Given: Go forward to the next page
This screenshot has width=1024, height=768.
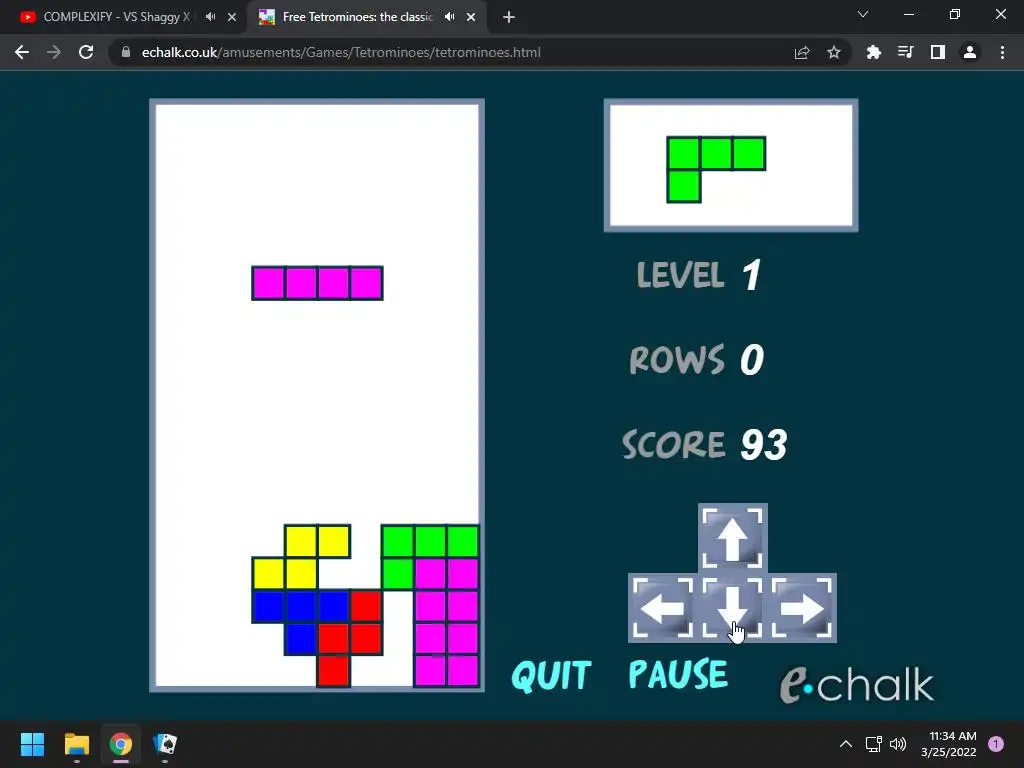Looking at the screenshot, I should click(54, 52).
